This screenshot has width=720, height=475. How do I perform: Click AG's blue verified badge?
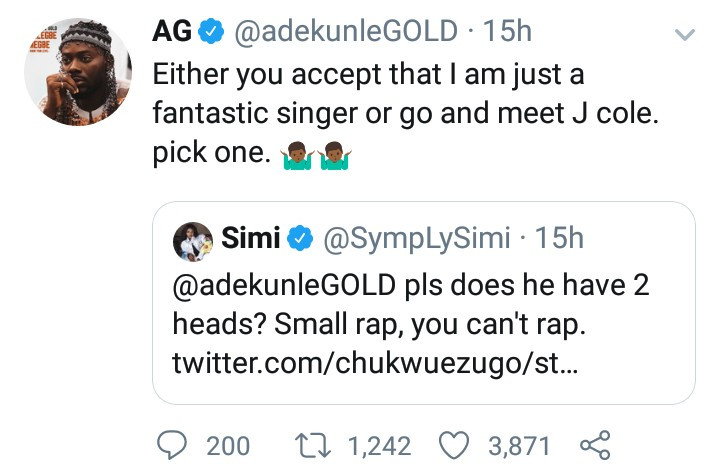211,32
